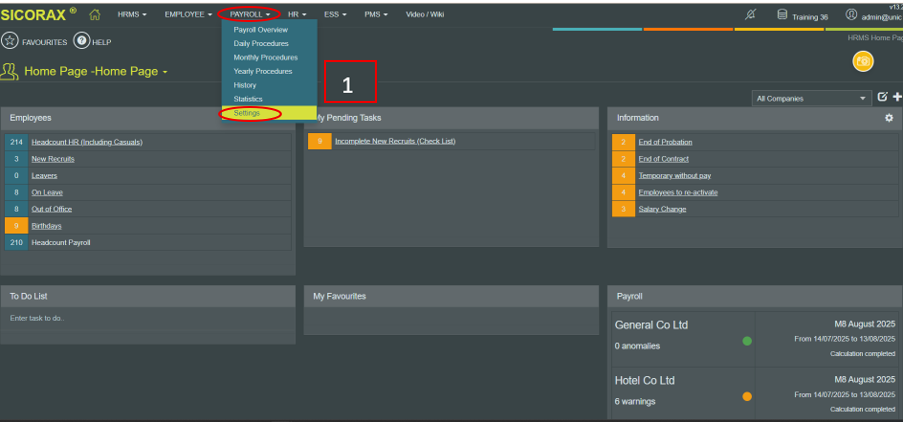Open End of Probation link
The image size is (905, 422).
[x=665, y=142]
